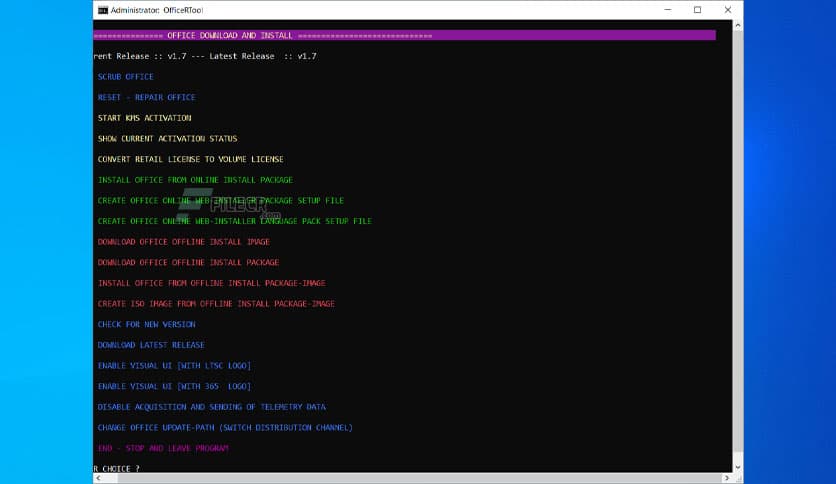Viewport: 836px width, 484px height.
Task: Select the SCRUB OFFICE option
Action: pos(126,77)
